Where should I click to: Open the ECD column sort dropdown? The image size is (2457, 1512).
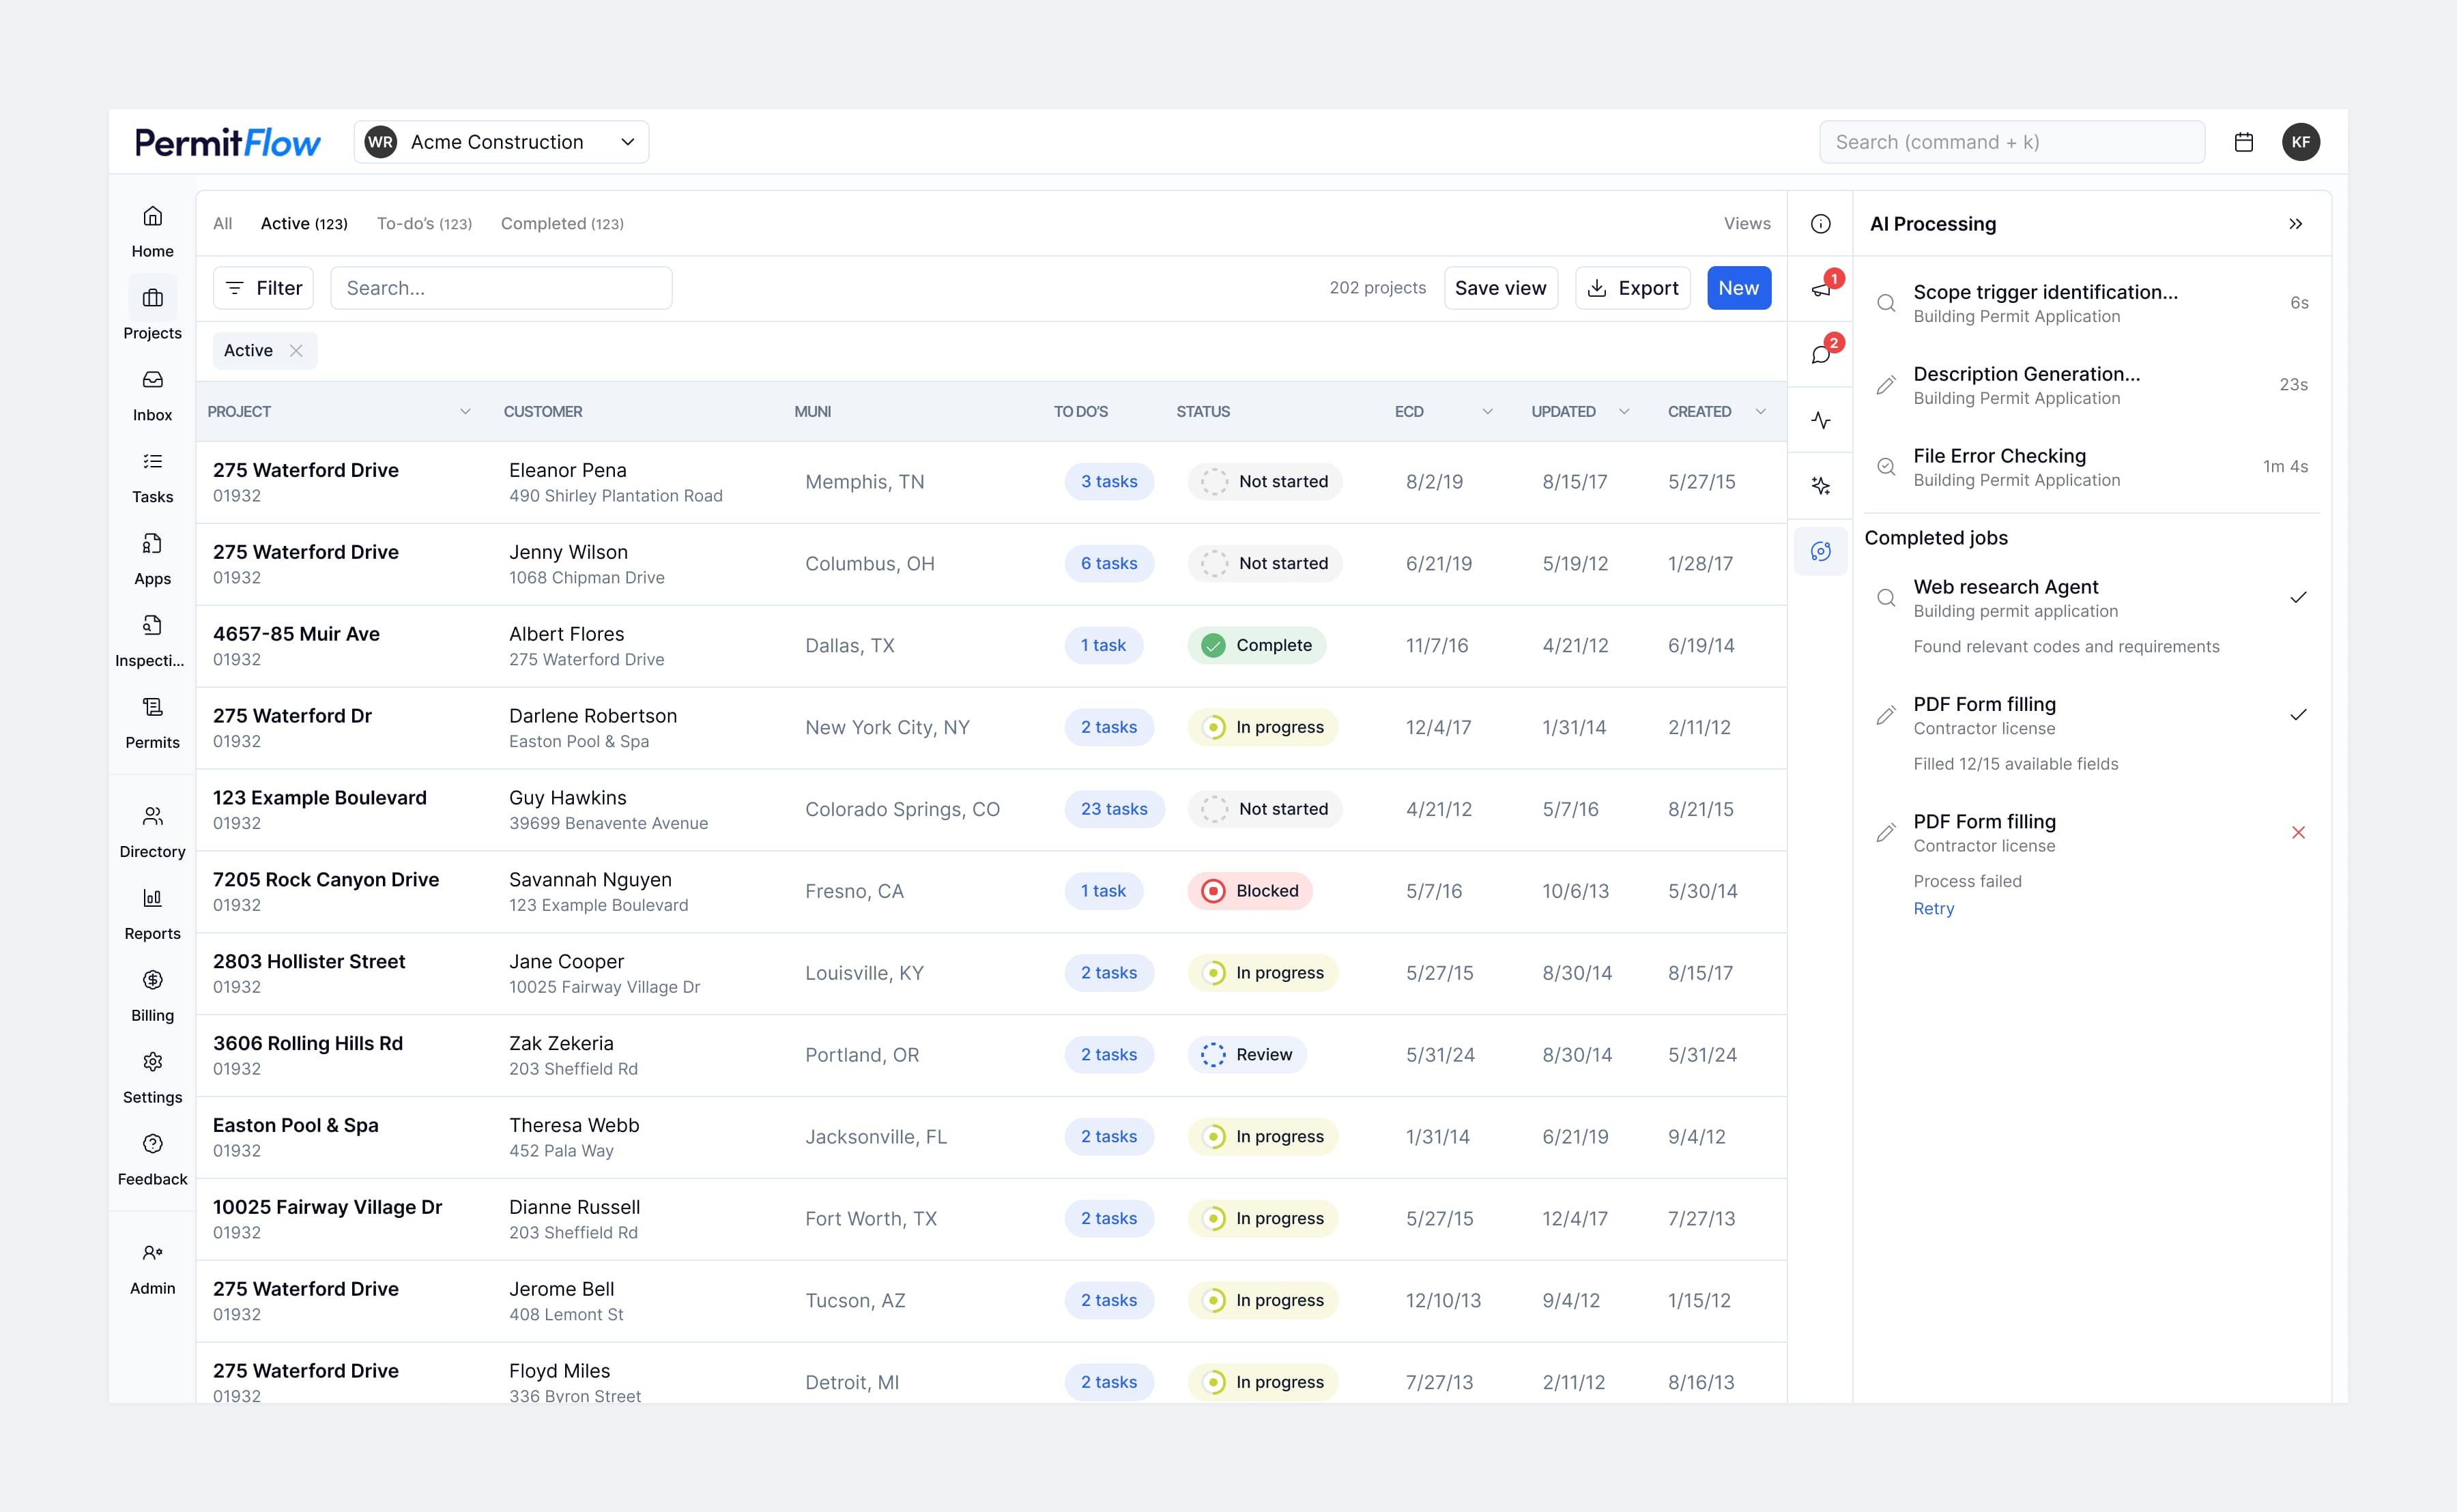click(1488, 411)
